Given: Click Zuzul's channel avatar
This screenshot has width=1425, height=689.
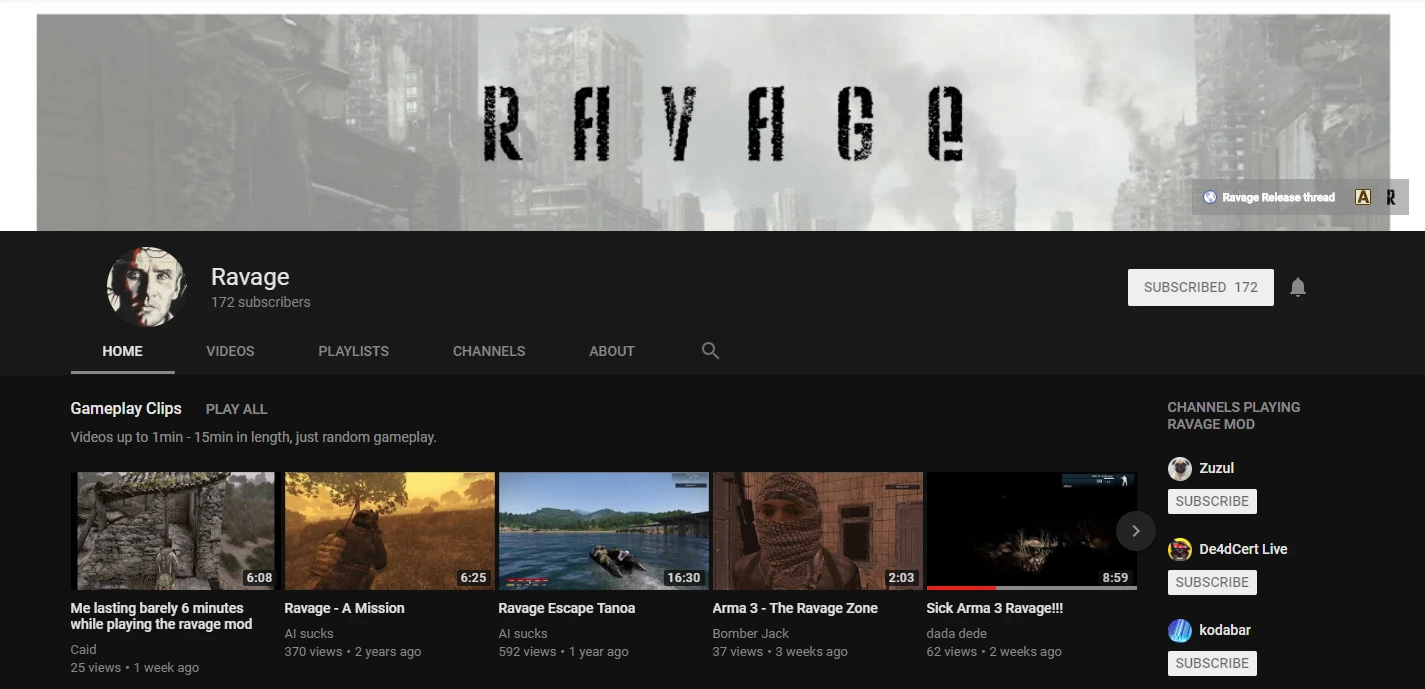Looking at the screenshot, I should [1180, 468].
